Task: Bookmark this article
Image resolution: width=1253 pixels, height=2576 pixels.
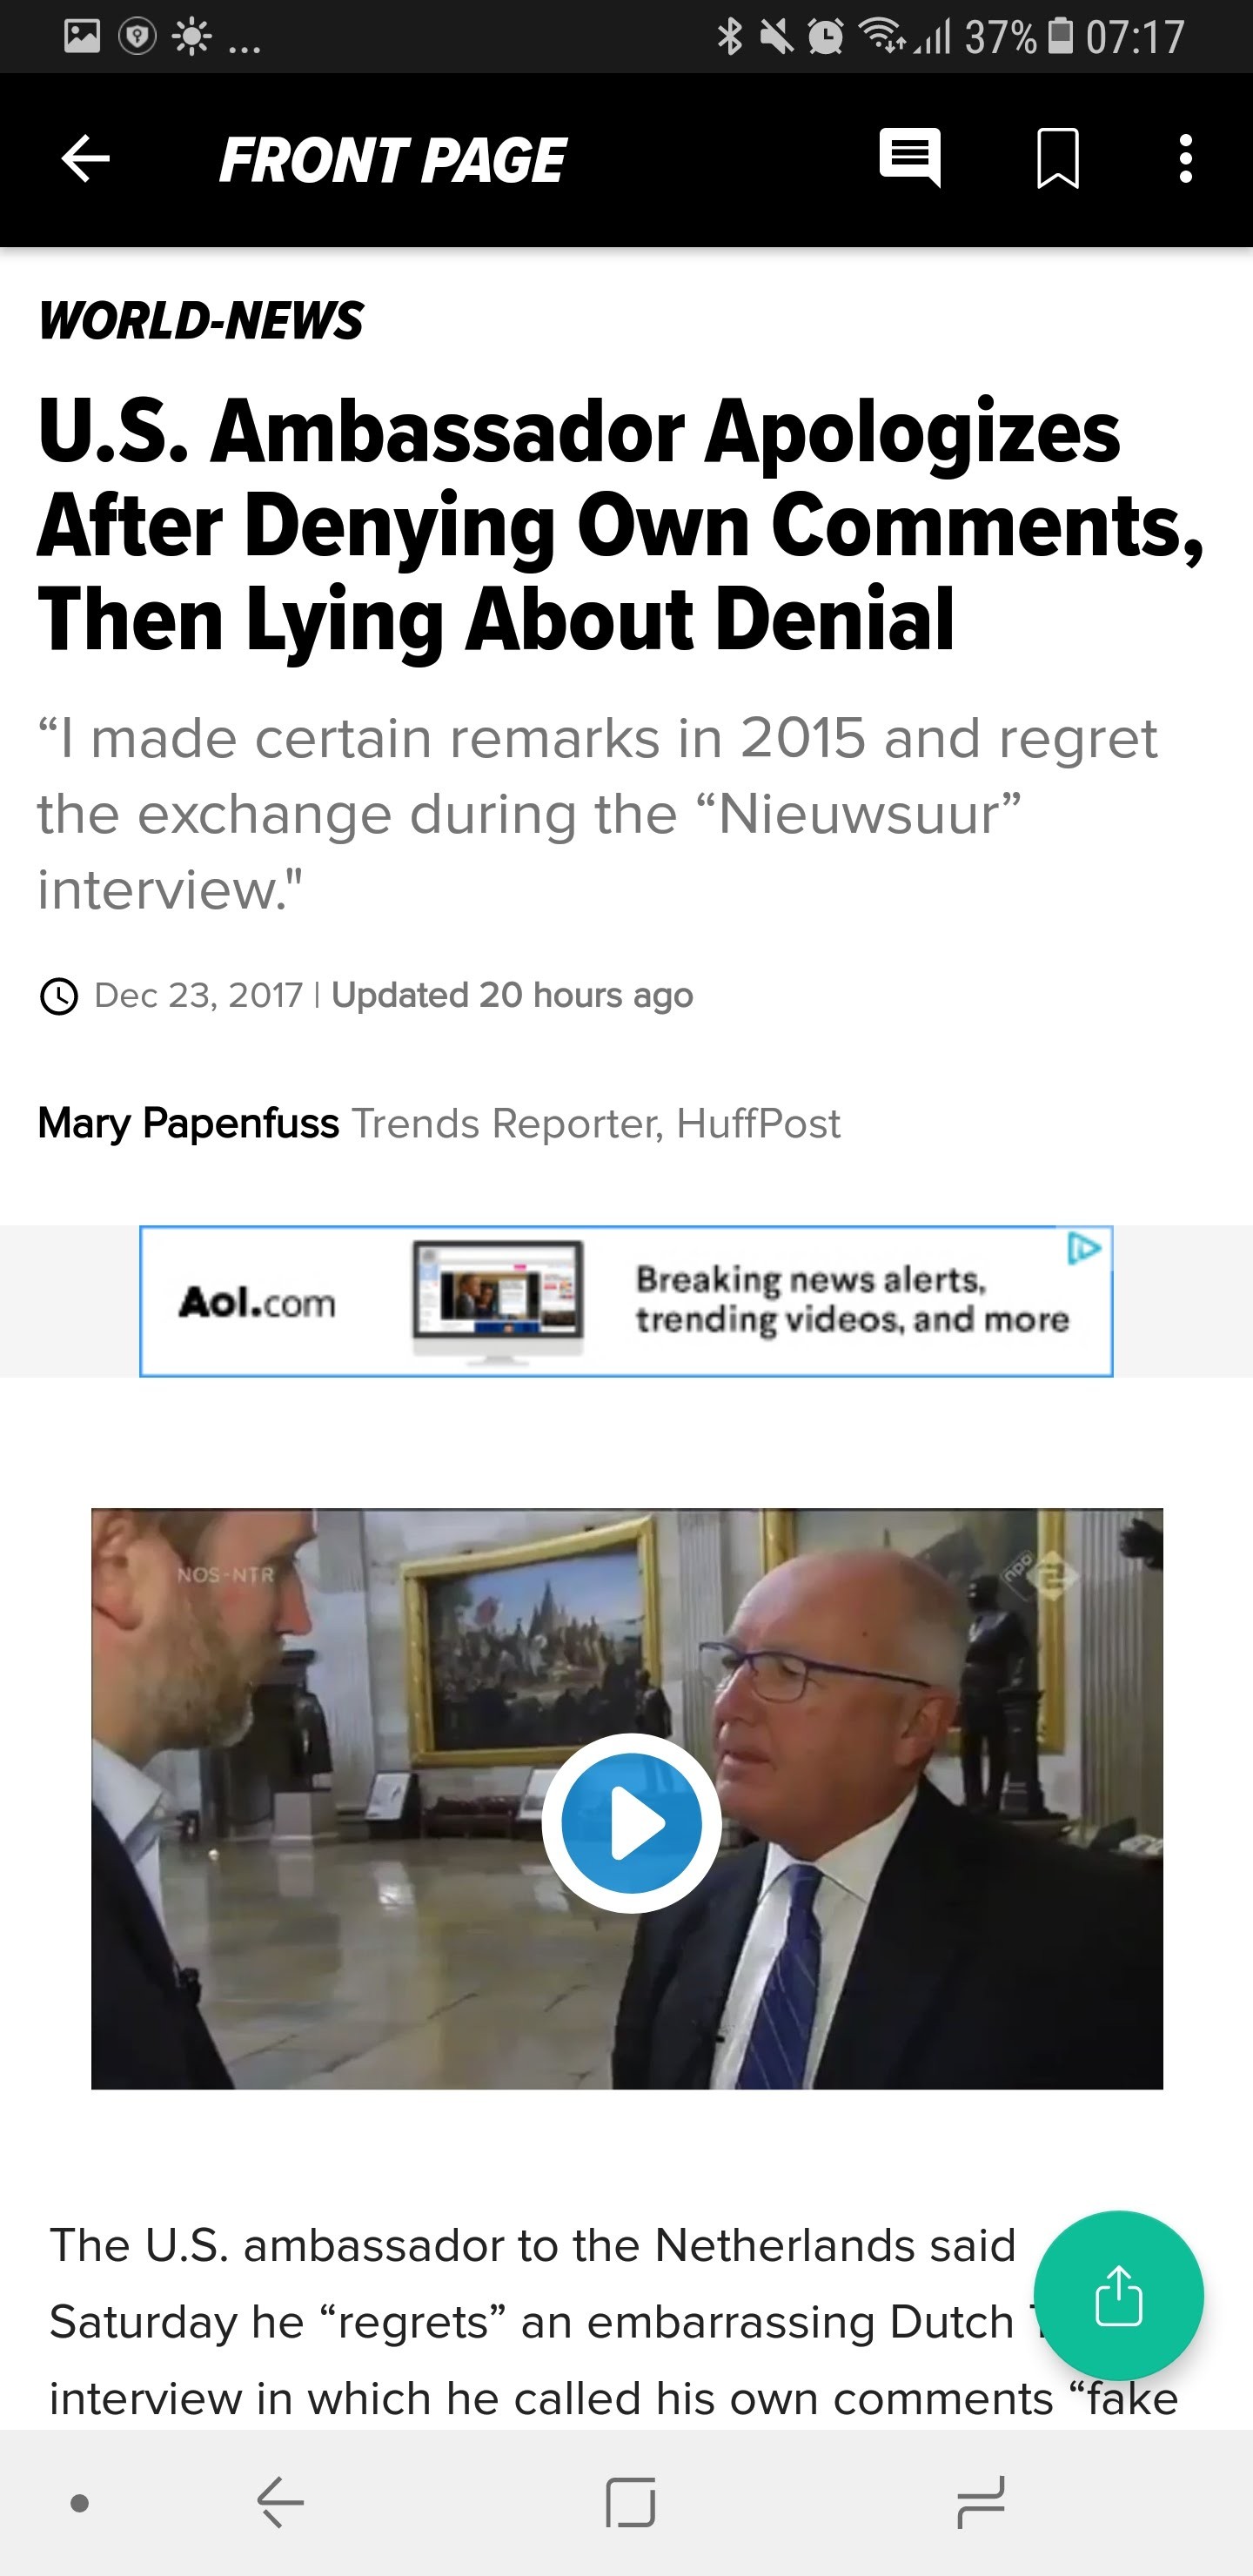Action: click(x=1057, y=158)
